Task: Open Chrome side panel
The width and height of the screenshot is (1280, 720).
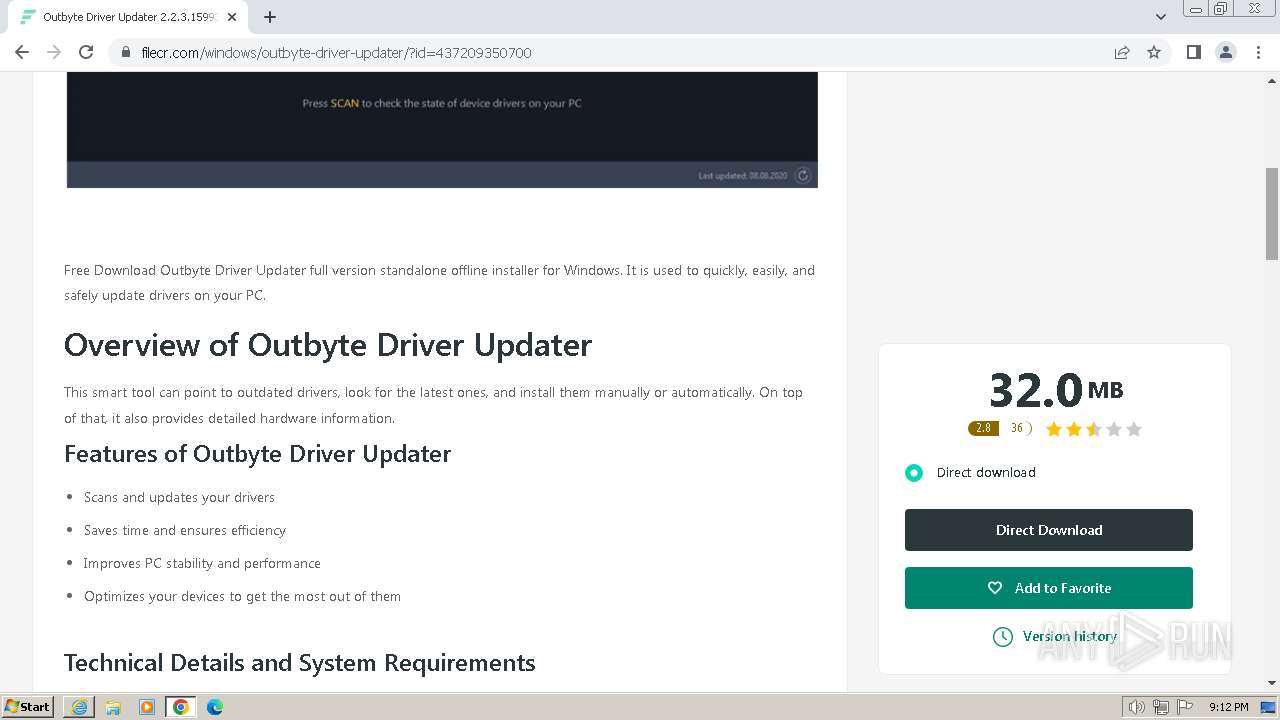Action: [x=1194, y=53]
